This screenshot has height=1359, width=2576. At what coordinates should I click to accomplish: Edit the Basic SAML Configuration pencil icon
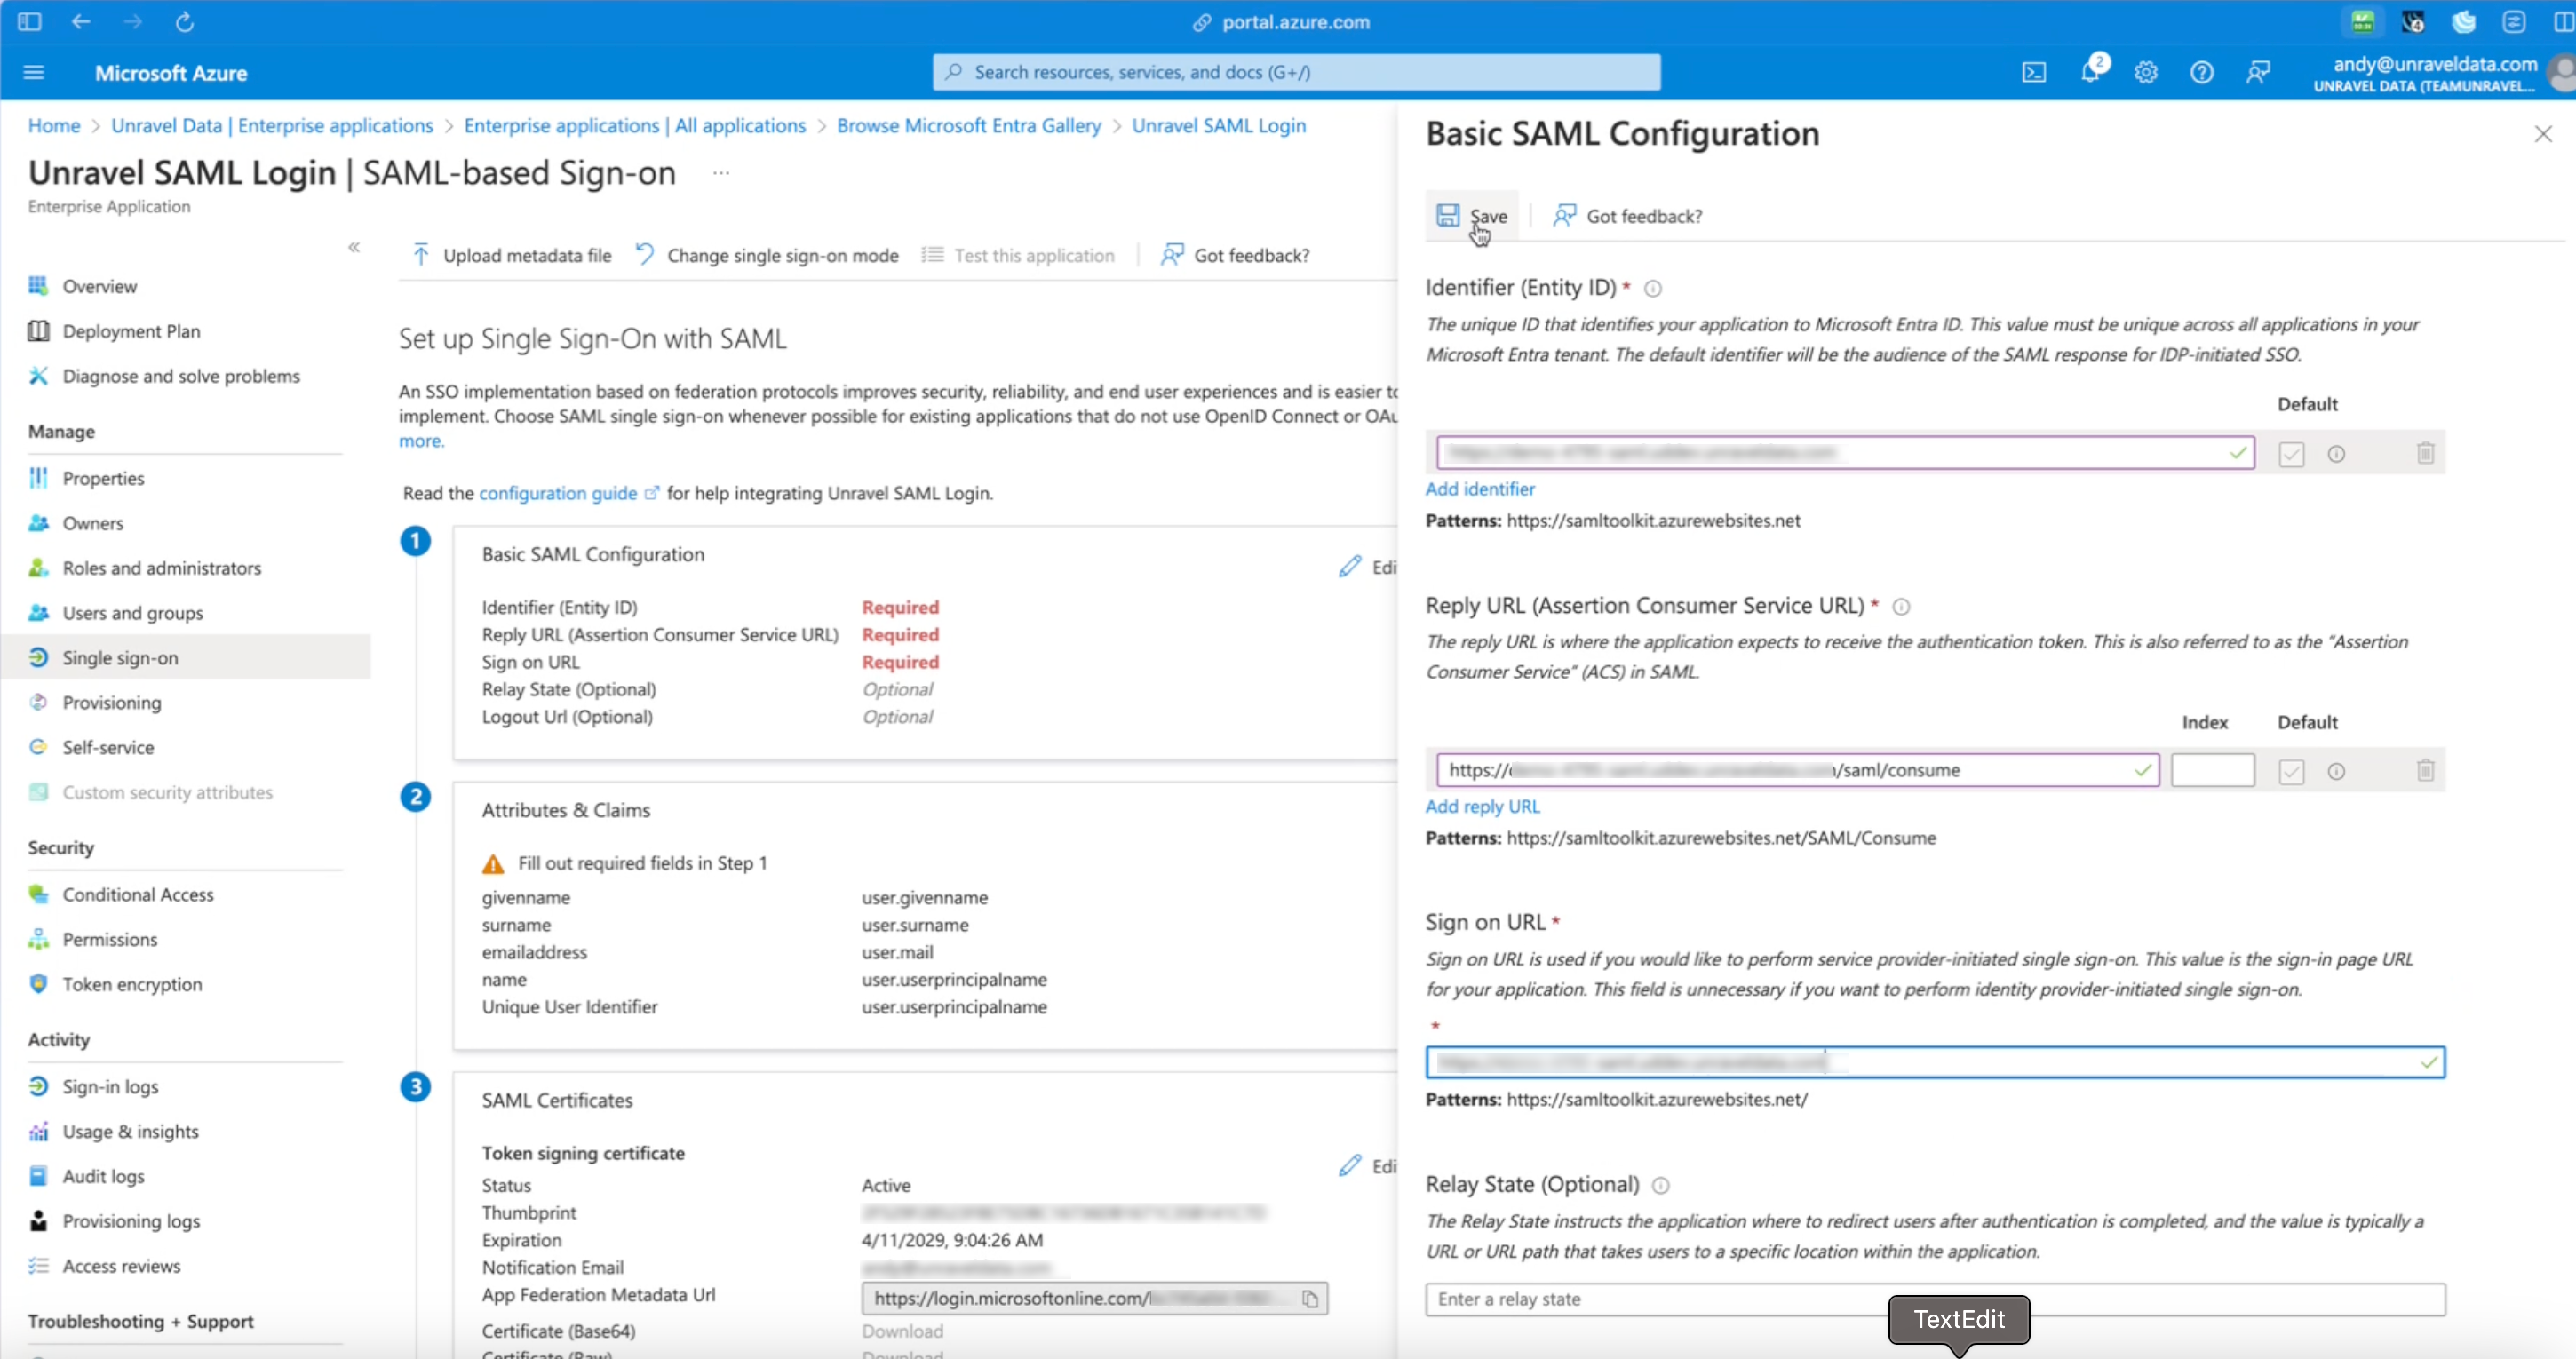[1350, 566]
